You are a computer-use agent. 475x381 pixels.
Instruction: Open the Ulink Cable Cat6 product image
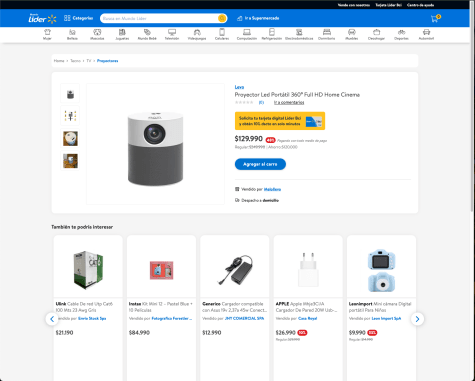[x=88, y=270]
